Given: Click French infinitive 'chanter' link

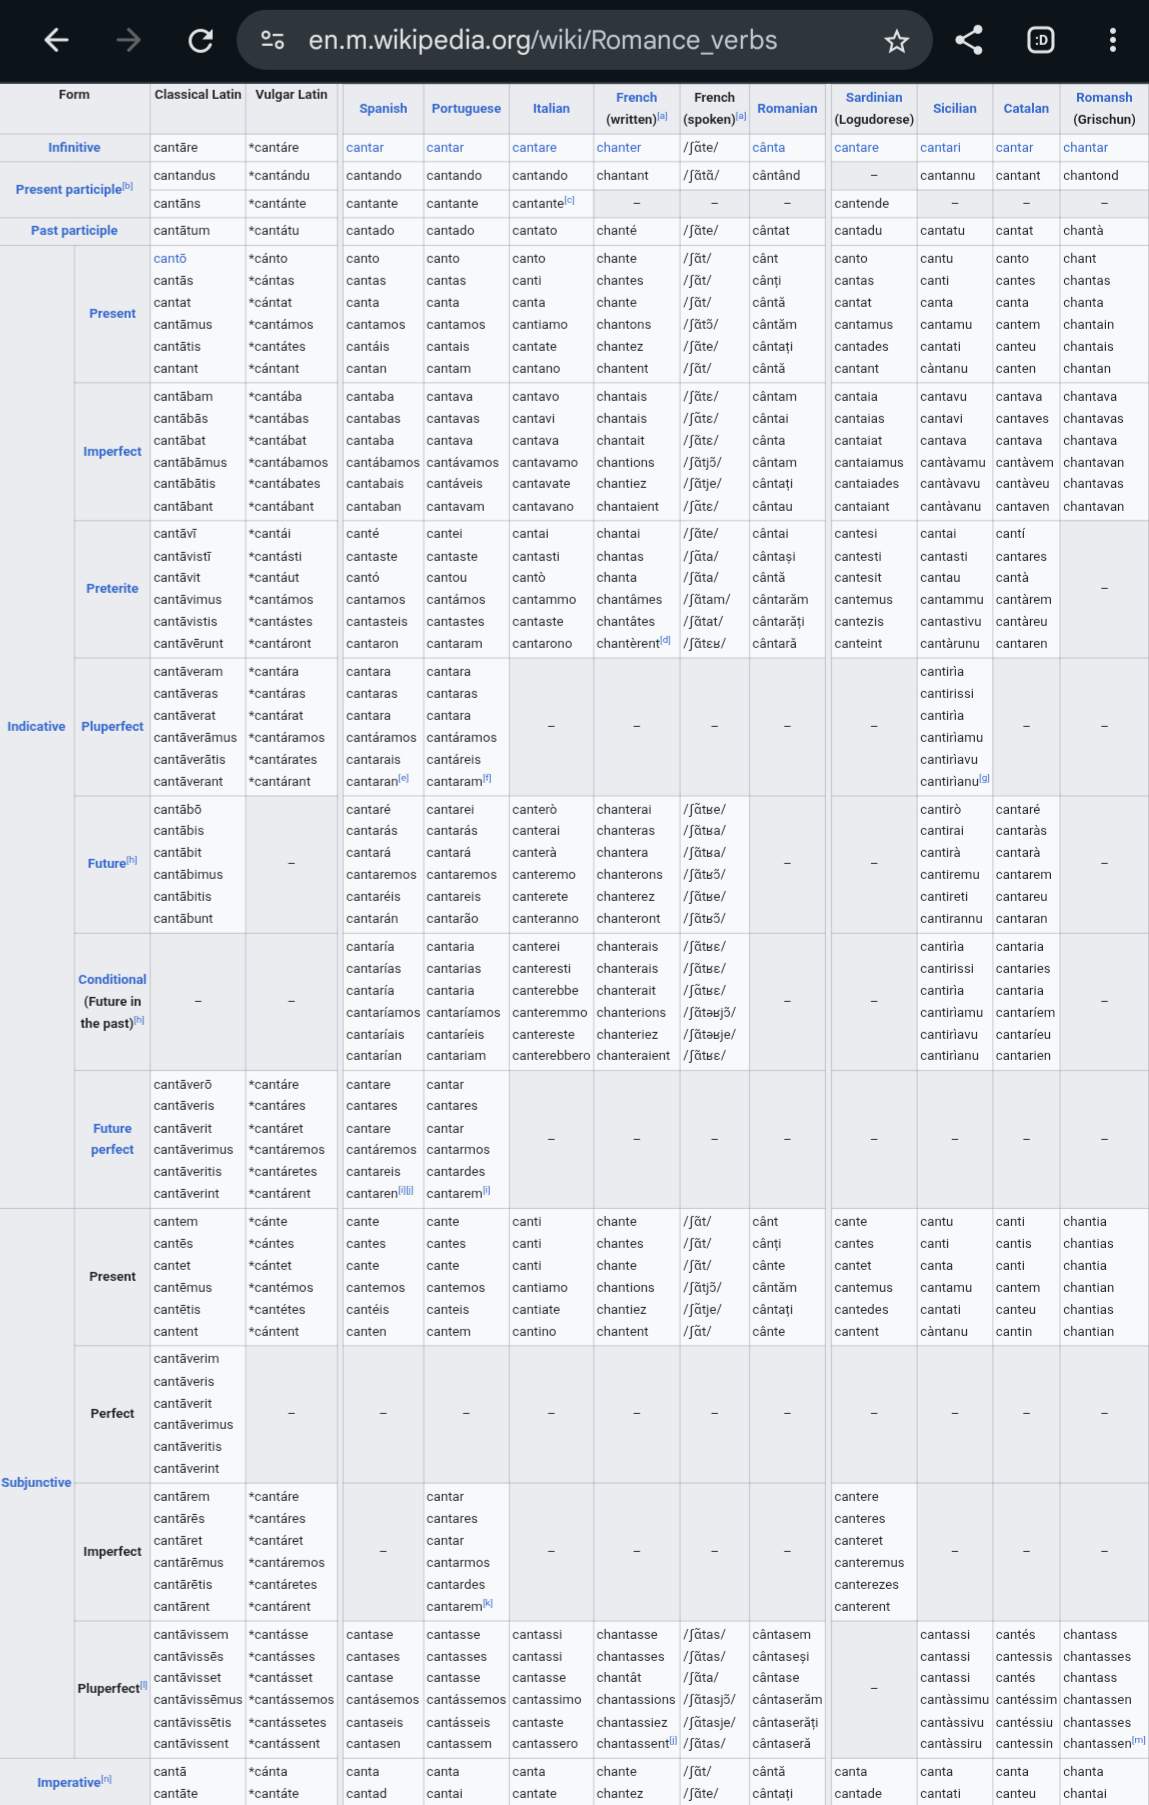Looking at the screenshot, I should (619, 147).
